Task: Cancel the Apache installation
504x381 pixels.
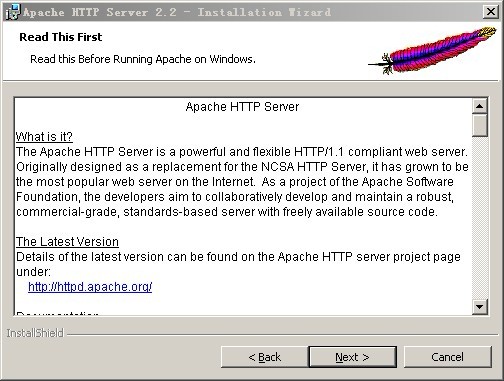Action: 447,357
